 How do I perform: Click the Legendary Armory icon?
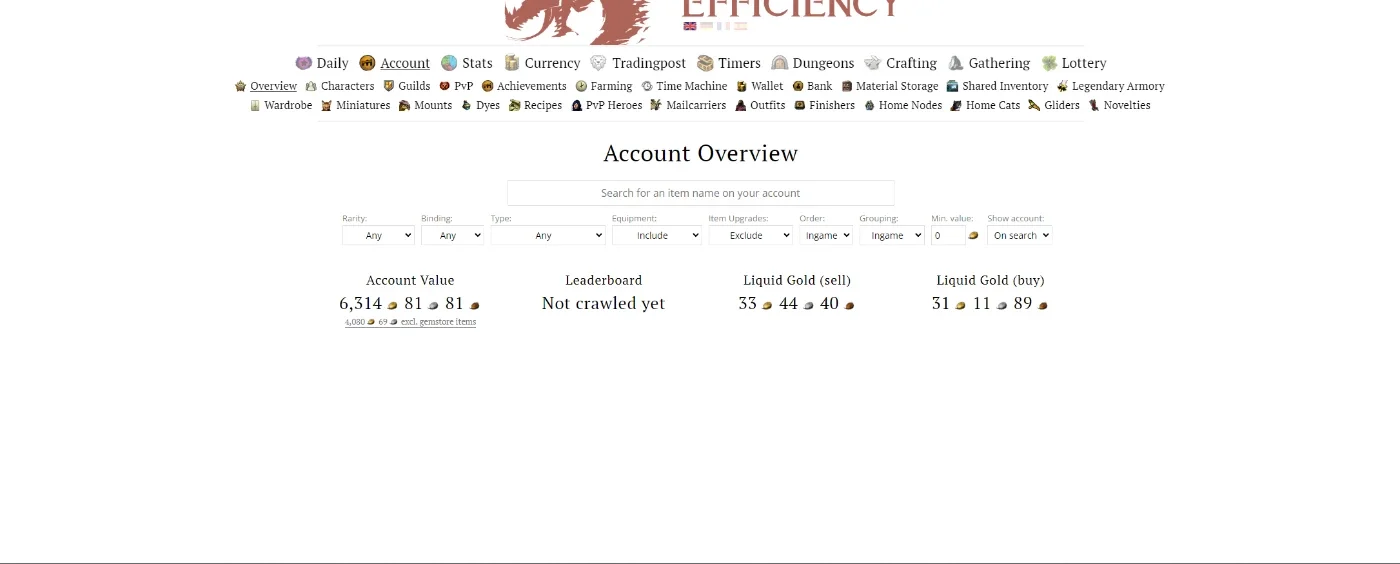pyautogui.click(x=1063, y=86)
